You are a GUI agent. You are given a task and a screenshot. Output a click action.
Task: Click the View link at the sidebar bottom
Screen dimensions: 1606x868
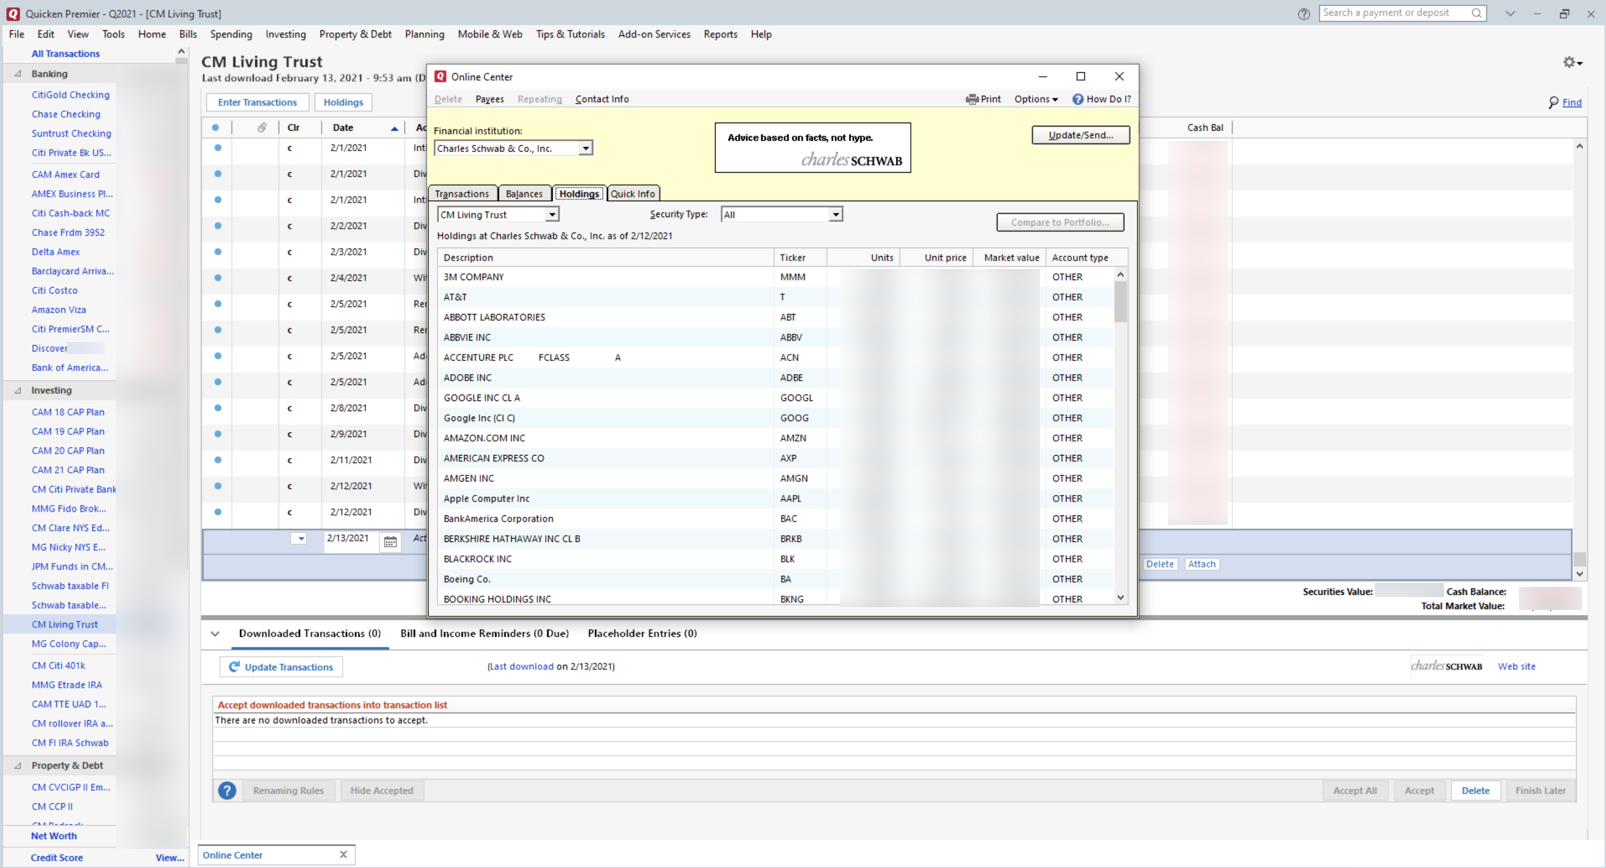click(169, 858)
